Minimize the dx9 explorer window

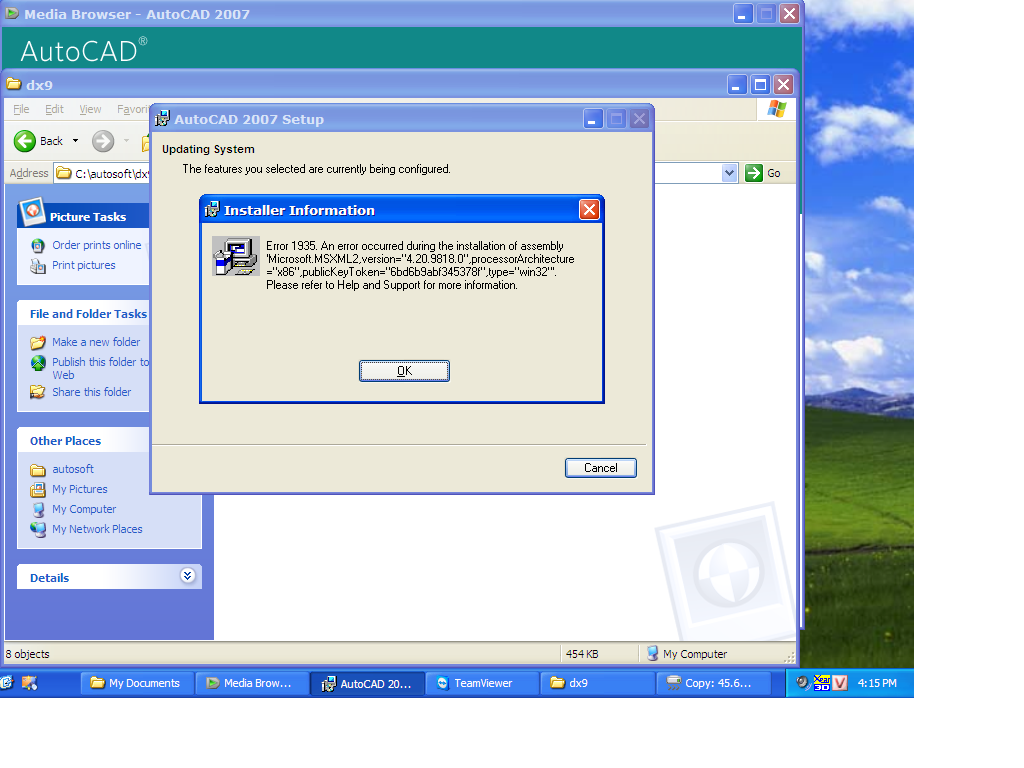pos(737,84)
